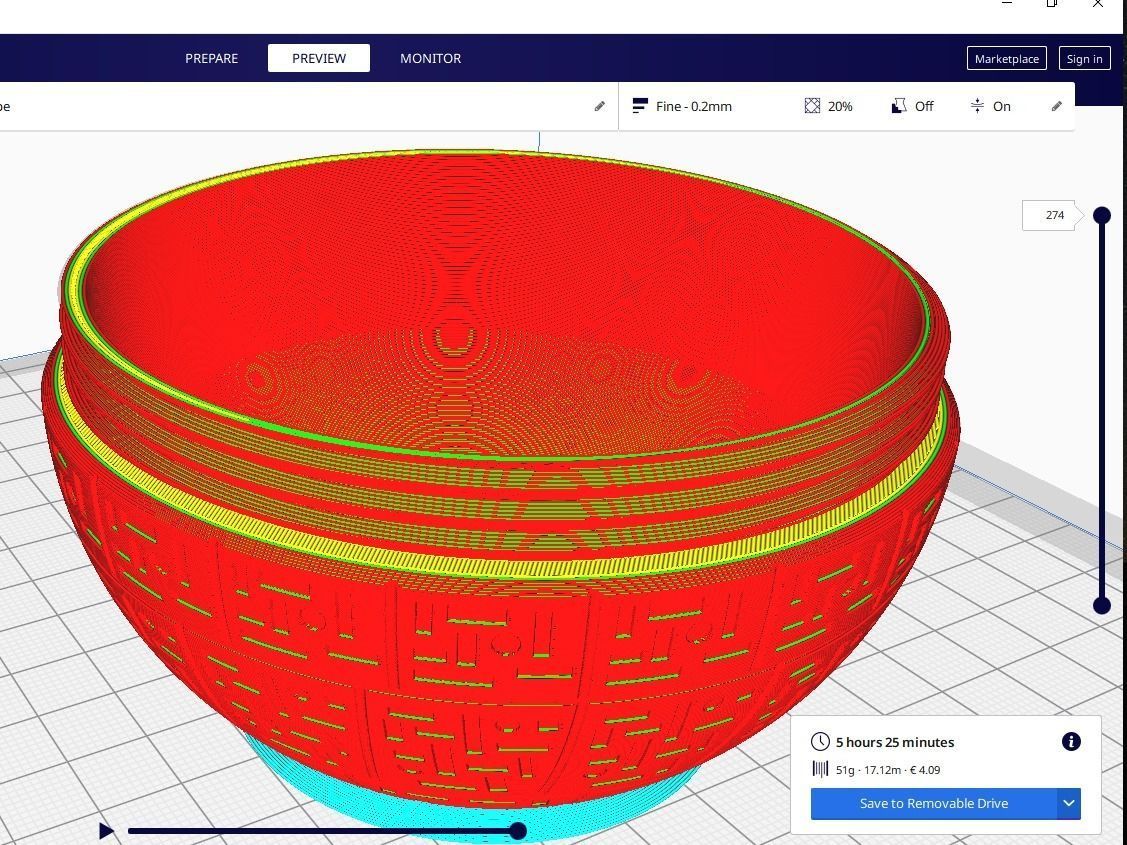Click the lower layer slider handle
This screenshot has height=845, width=1127.
[1102, 606]
